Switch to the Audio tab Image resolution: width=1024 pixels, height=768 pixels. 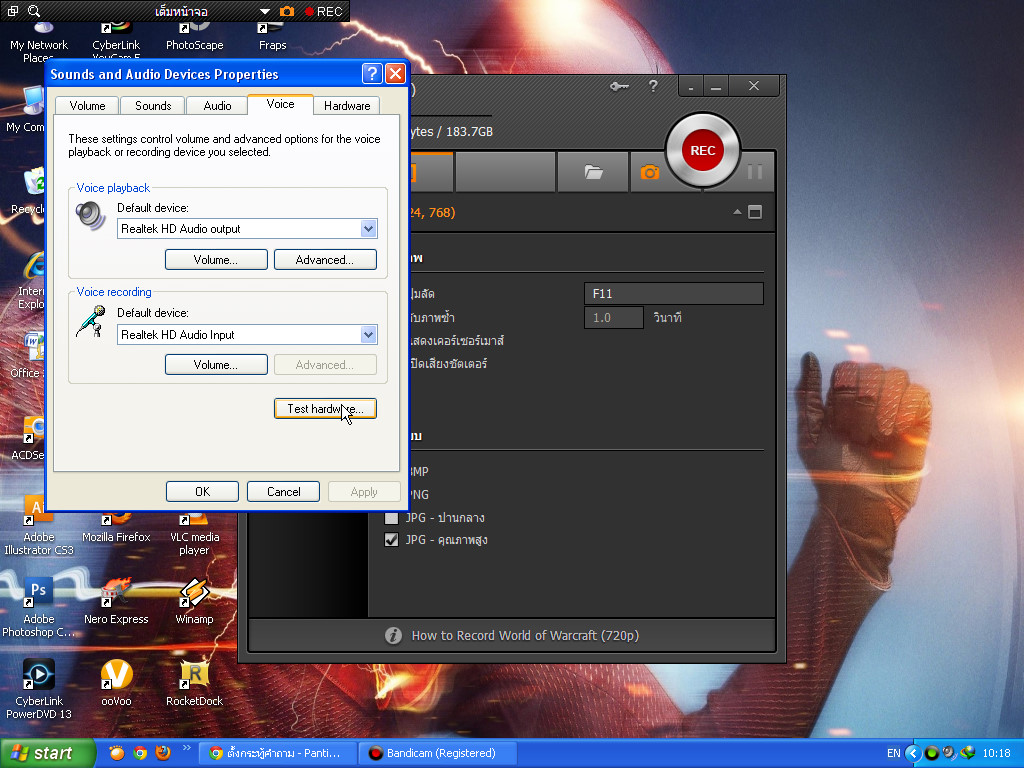217,106
